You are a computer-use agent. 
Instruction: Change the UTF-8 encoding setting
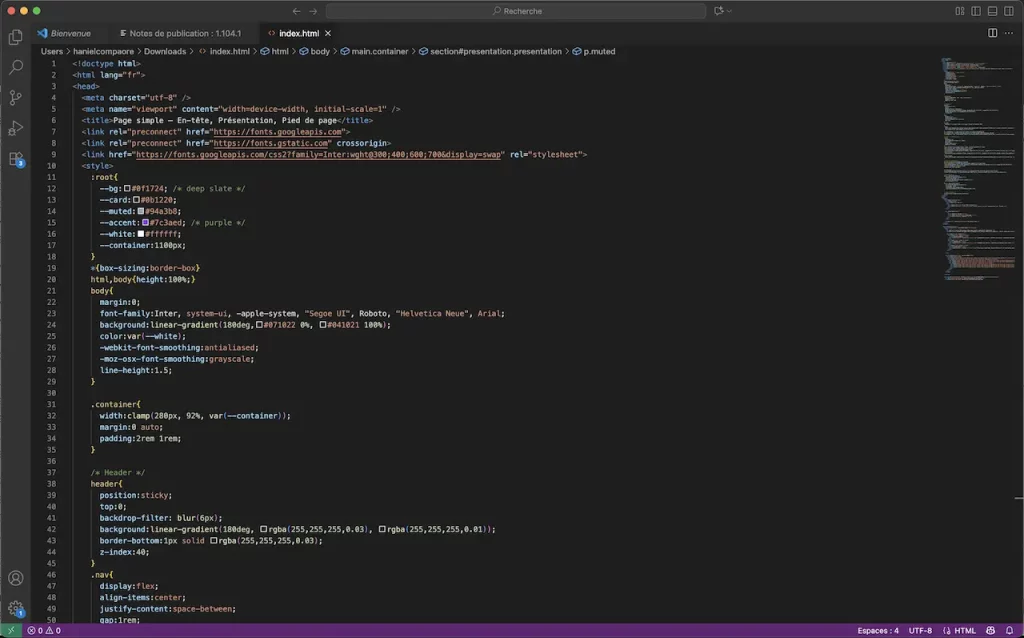click(x=919, y=631)
